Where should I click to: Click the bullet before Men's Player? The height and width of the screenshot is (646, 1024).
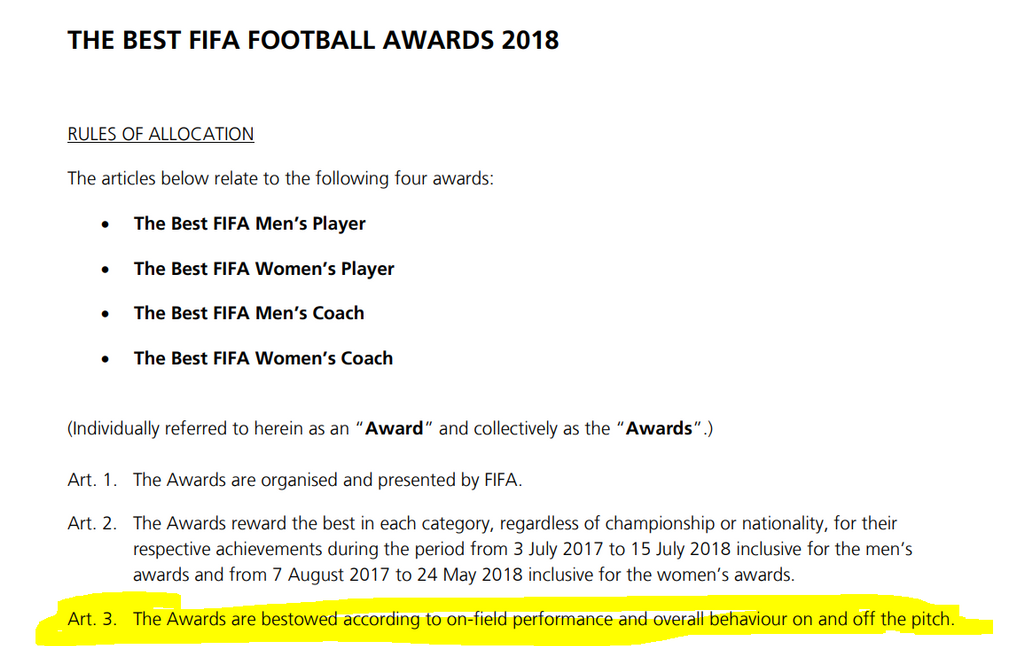pos(105,225)
